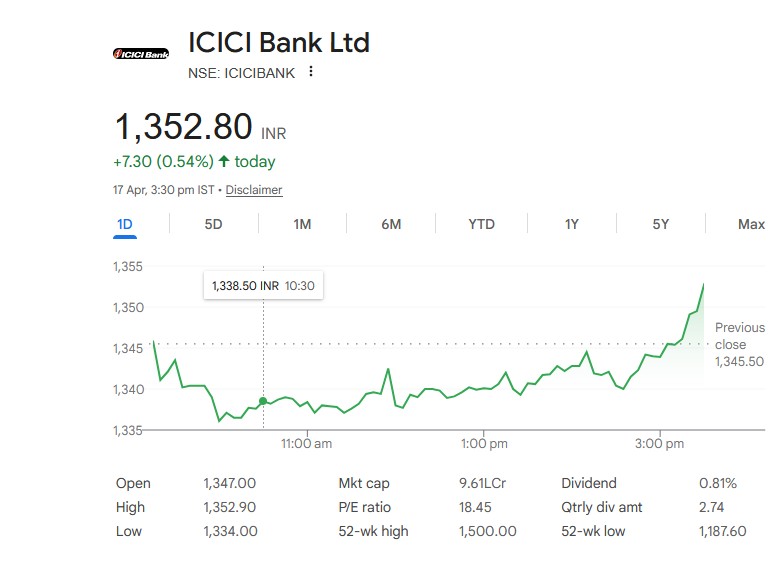Open the three-dot more options menu
Image resolution: width=780 pixels, height=580 pixels.
pos(311,72)
